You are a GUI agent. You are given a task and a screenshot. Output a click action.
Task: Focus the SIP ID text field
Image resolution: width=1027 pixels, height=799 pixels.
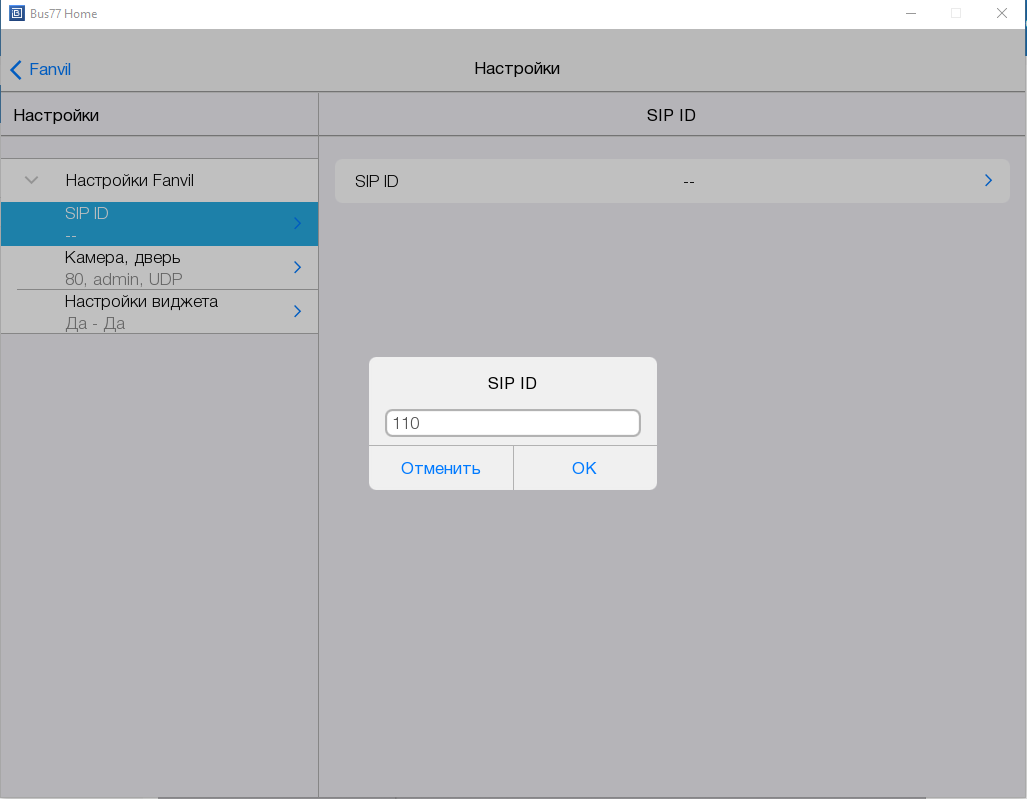point(512,423)
